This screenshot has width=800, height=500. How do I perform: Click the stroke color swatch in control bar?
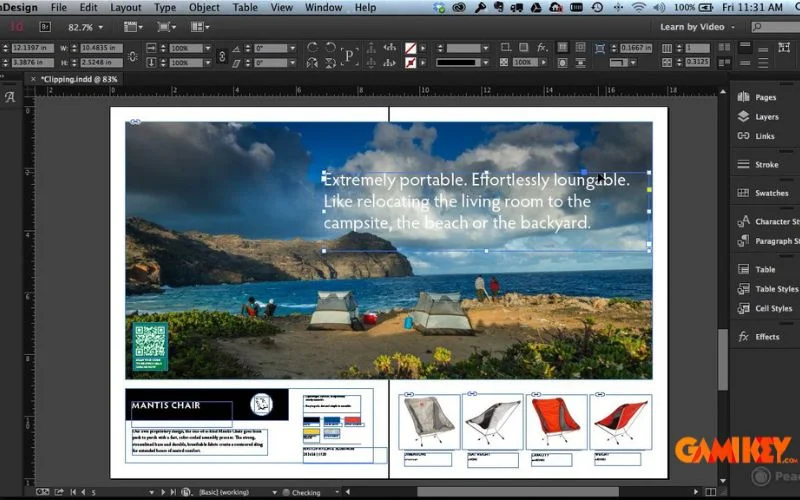pos(410,63)
